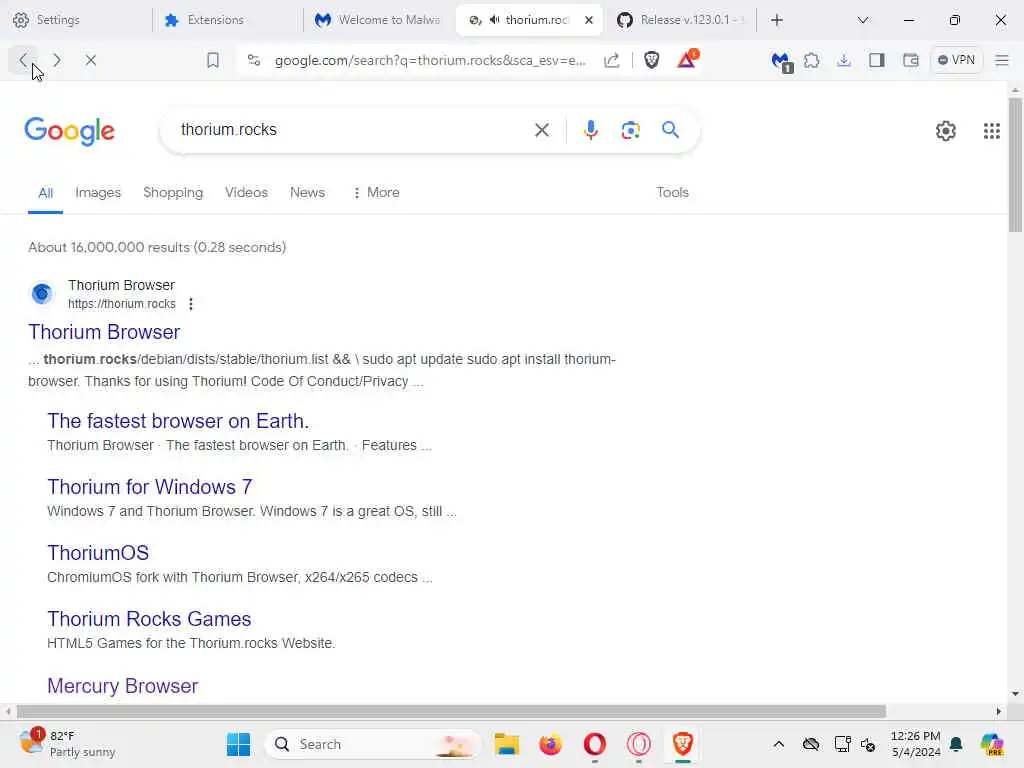Screen dimensions: 1024x768
Task: Start voice search with microphone icon
Action: [590, 130]
